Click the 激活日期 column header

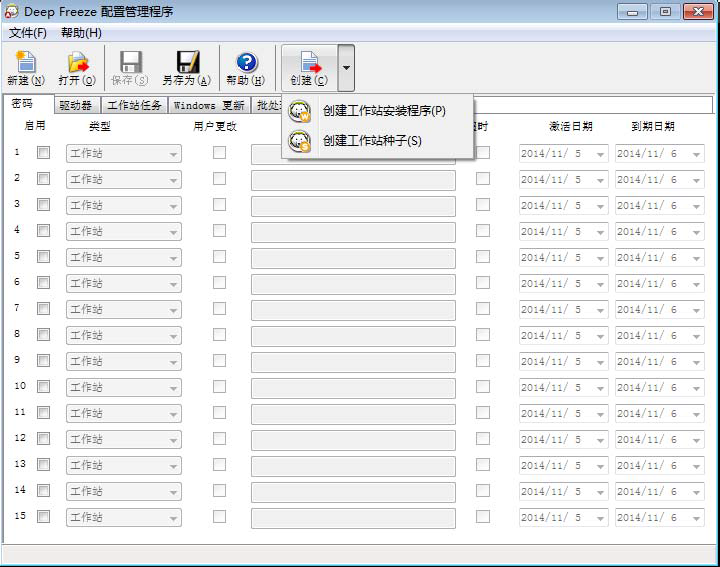(x=570, y=126)
